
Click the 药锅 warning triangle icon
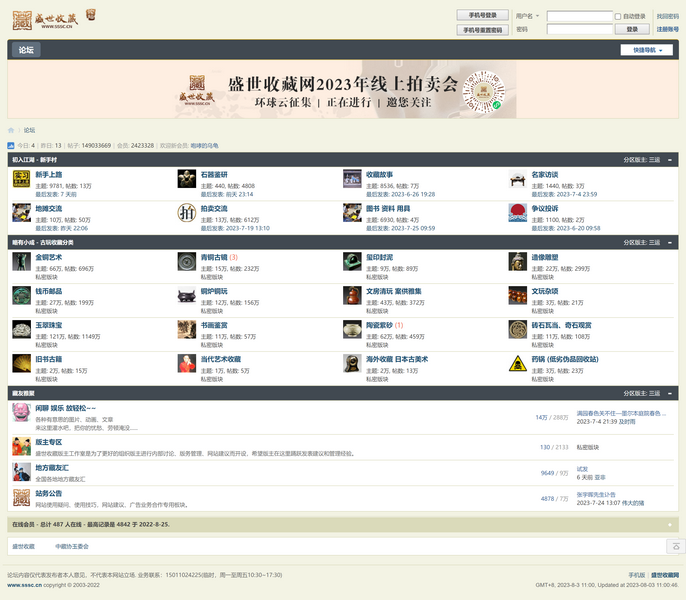(517, 363)
